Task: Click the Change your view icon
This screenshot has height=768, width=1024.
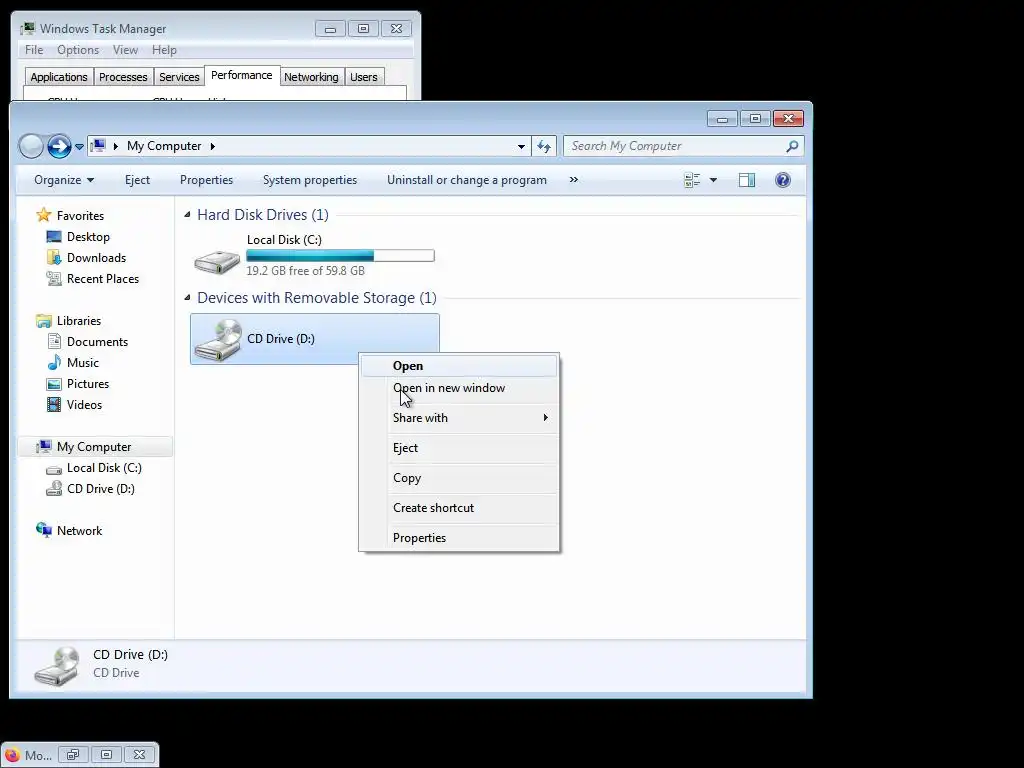Action: [692, 180]
